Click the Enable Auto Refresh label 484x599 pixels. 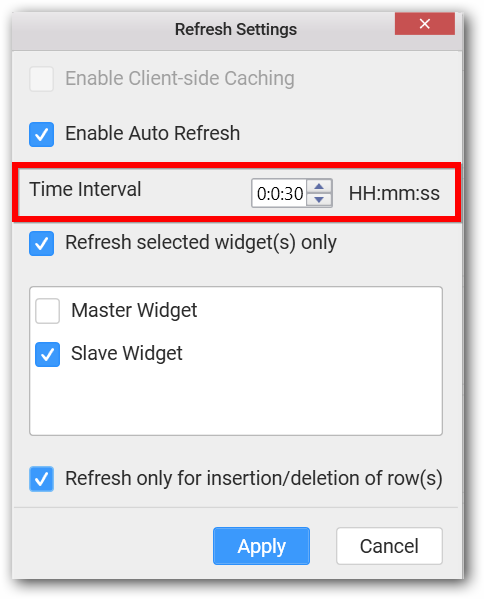pyautogui.click(x=152, y=133)
